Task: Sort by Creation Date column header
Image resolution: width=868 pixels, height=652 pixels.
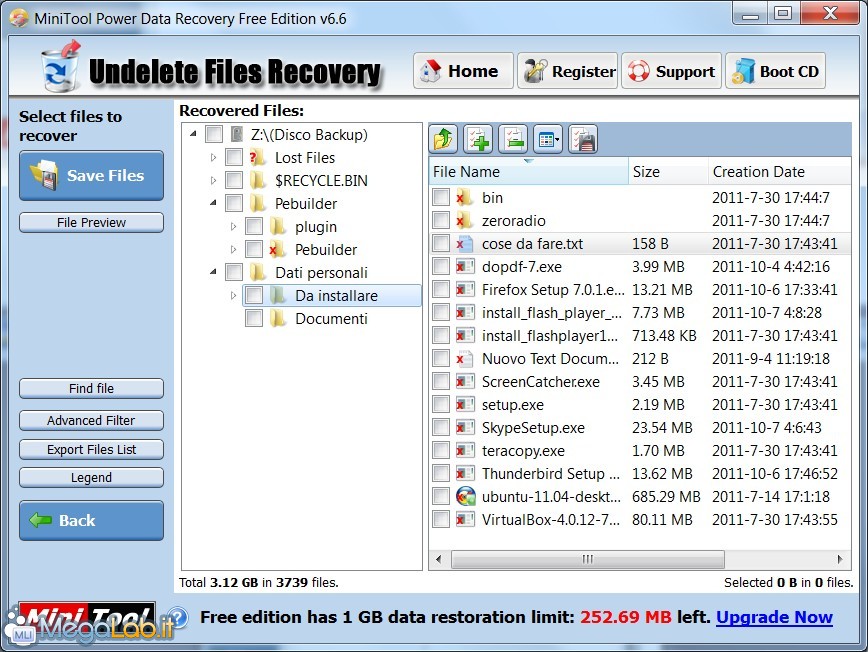Action: [779, 172]
